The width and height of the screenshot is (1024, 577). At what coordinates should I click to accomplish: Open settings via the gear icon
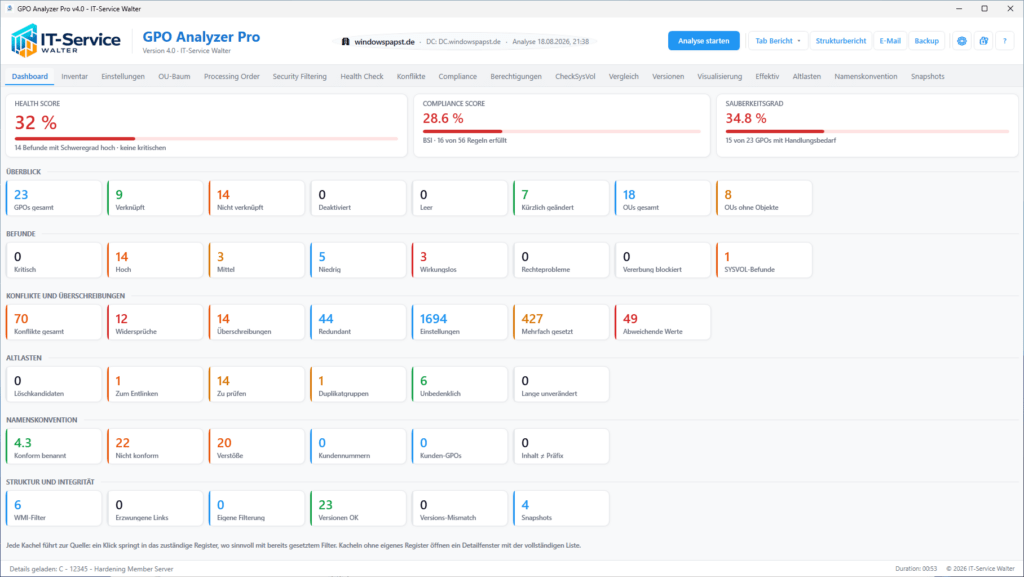[x=961, y=40]
